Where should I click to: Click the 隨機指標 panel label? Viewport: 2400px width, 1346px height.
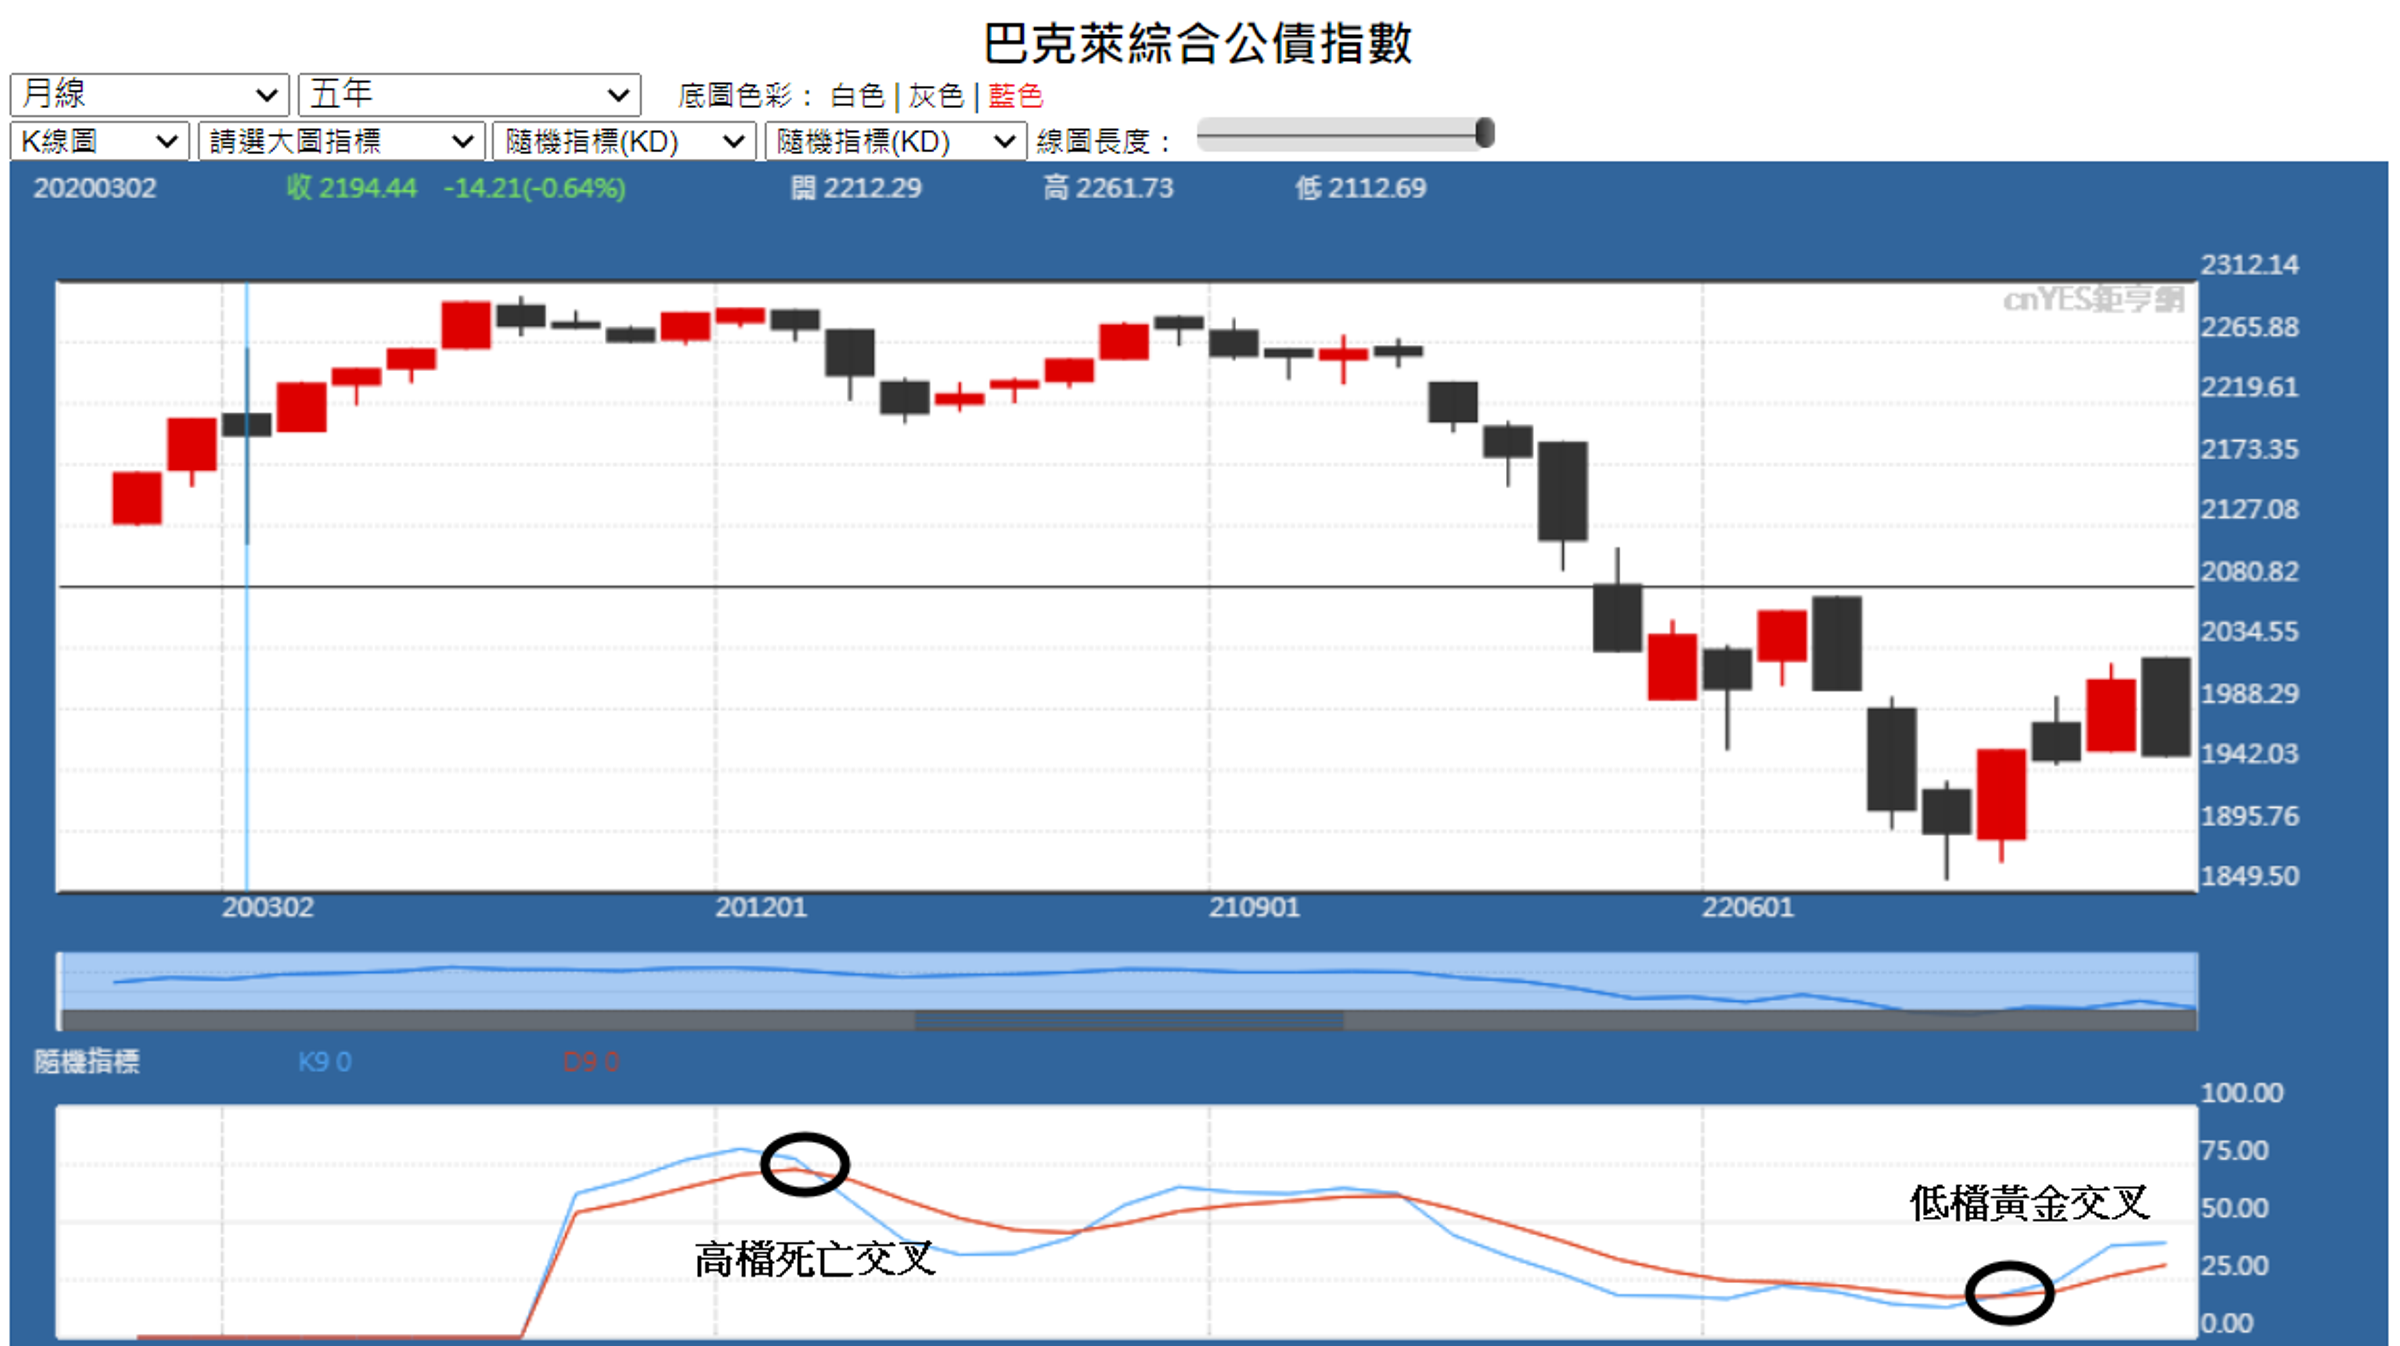[86, 1062]
